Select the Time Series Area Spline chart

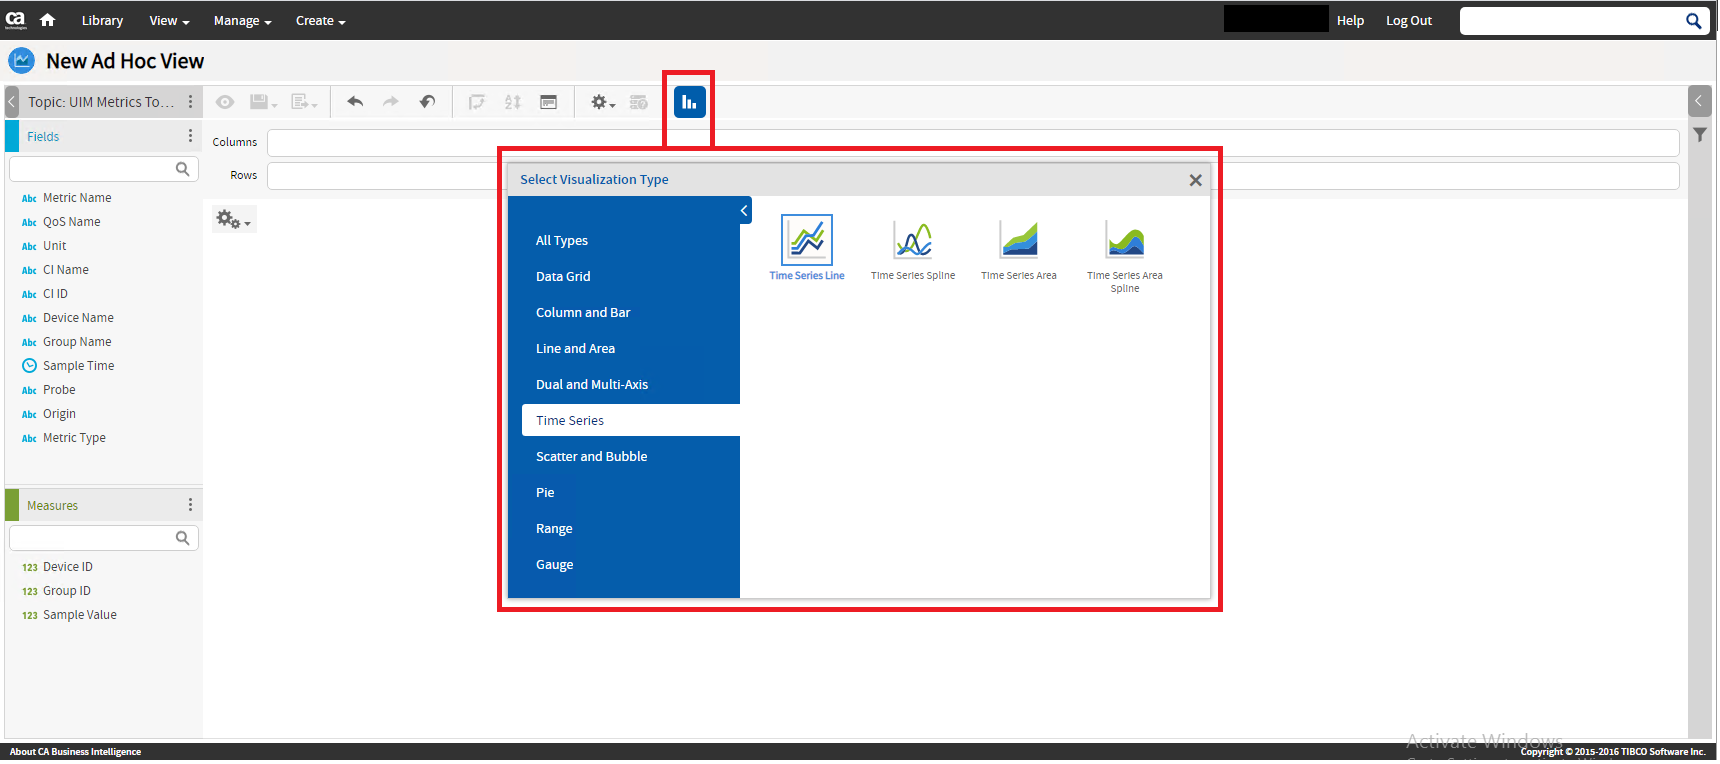point(1124,241)
